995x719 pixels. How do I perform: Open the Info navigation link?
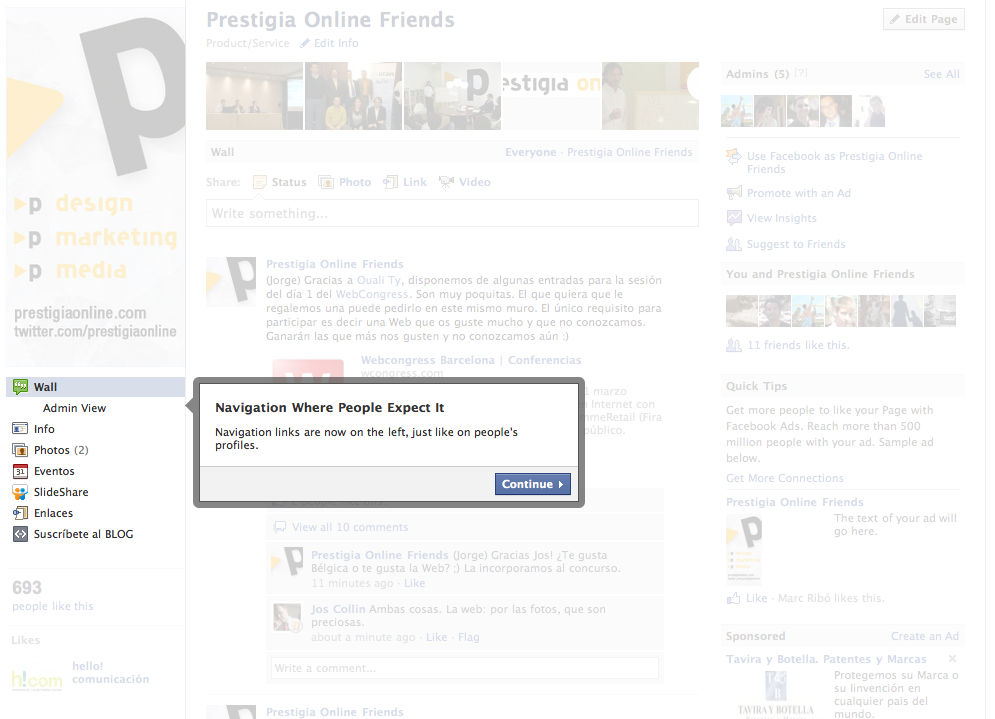click(44, 429)
